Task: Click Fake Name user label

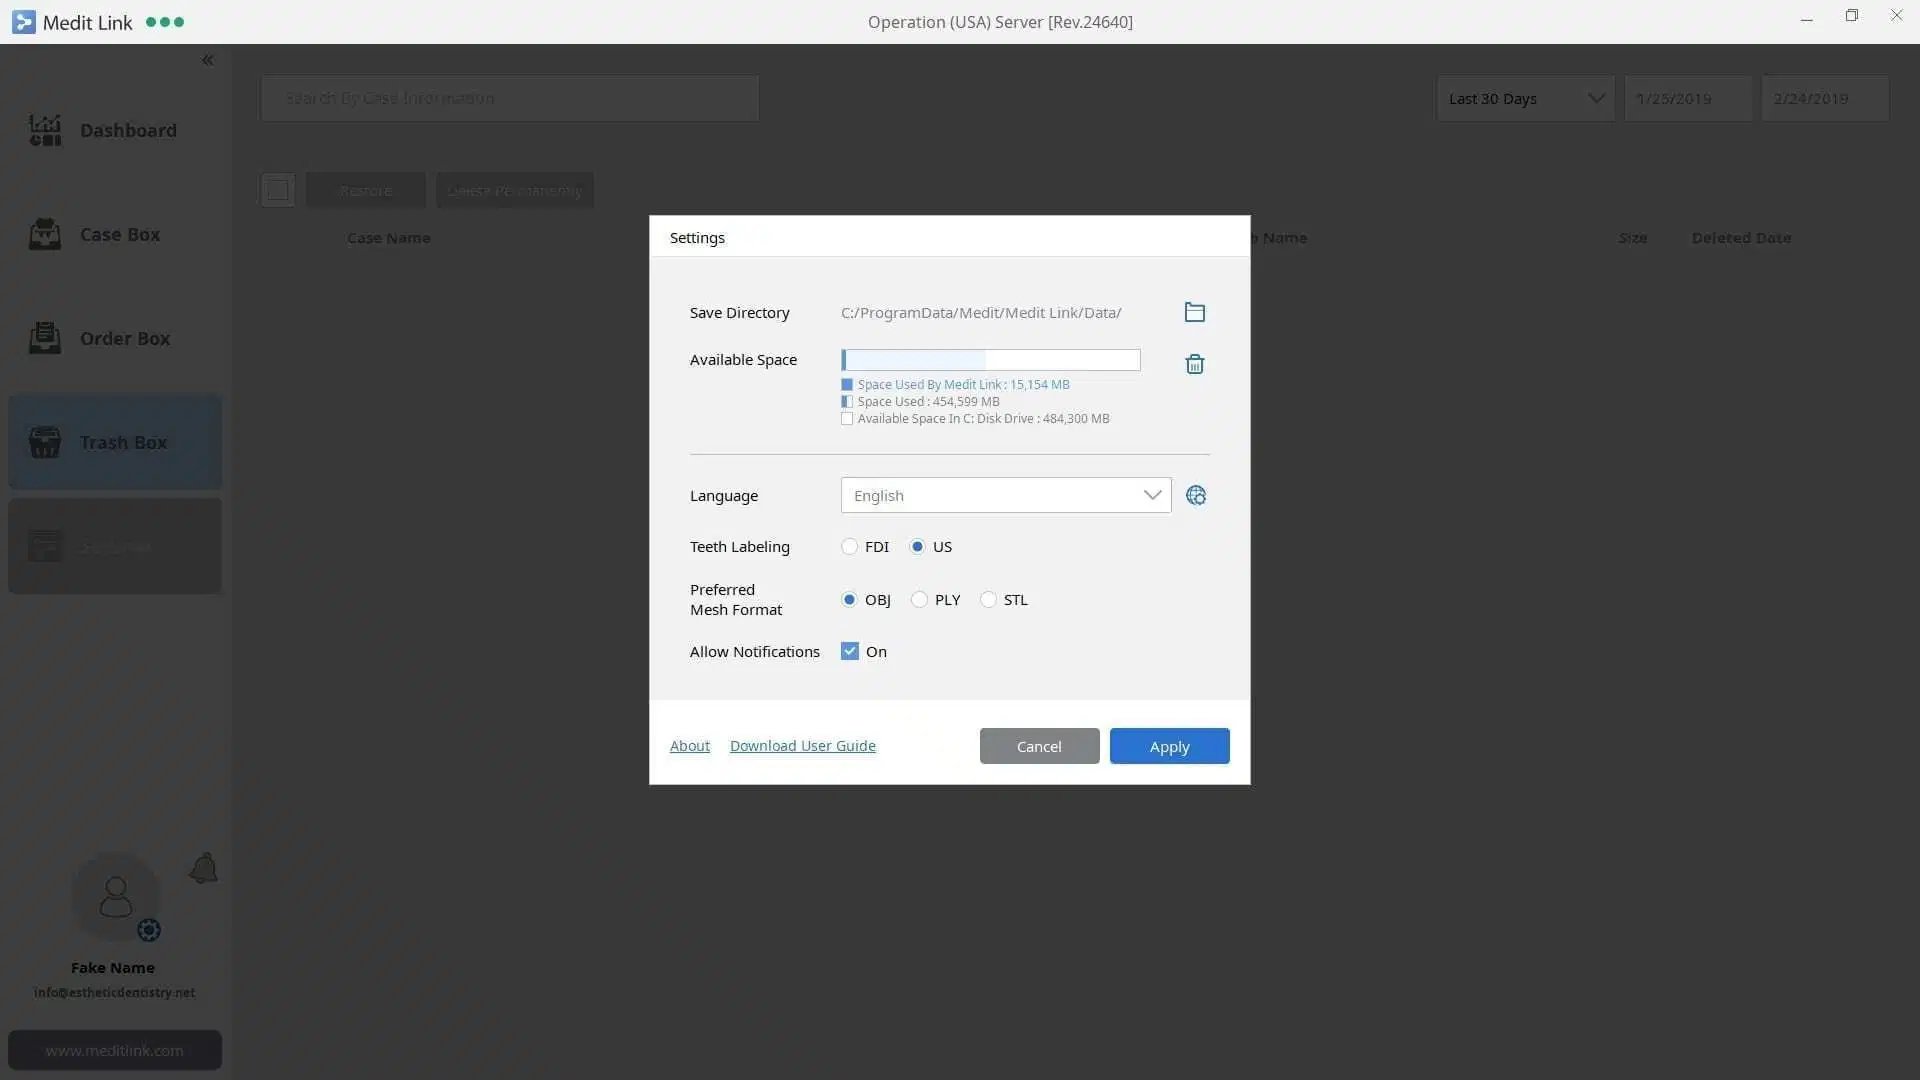Action: click(113, 968)
